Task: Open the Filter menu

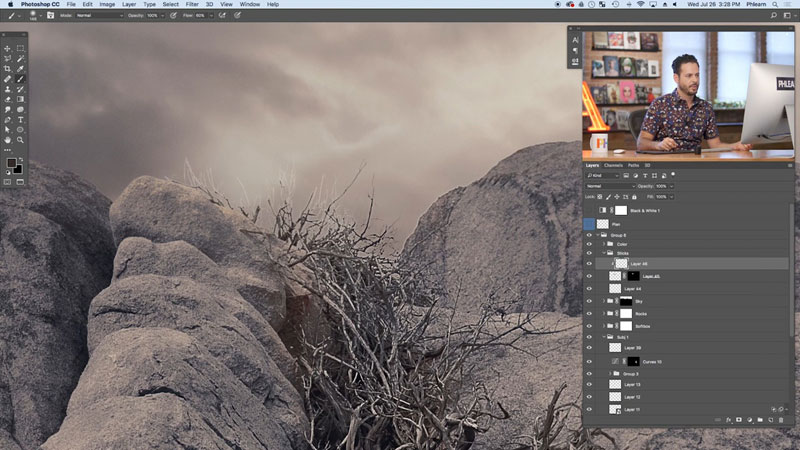Action: [192, 4]
